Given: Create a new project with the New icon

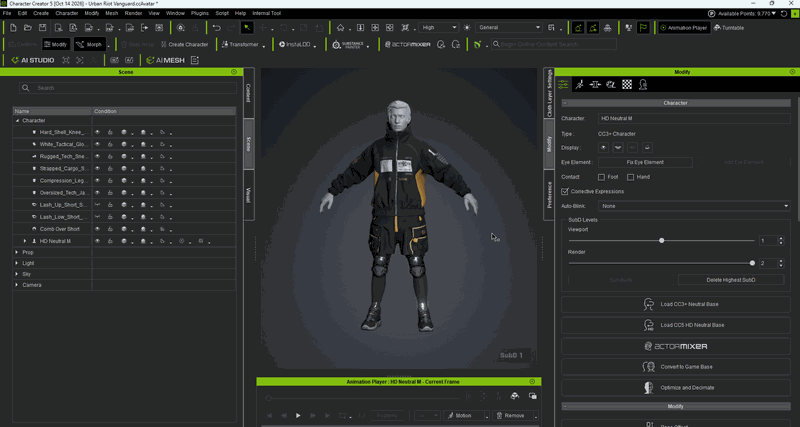Looking at the screenshot, I should coord(14,28).
